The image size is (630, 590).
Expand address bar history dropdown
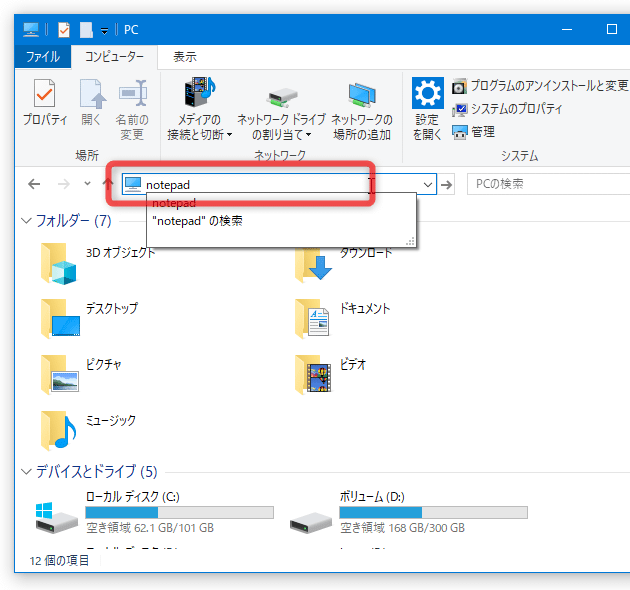tap(428, 184)
